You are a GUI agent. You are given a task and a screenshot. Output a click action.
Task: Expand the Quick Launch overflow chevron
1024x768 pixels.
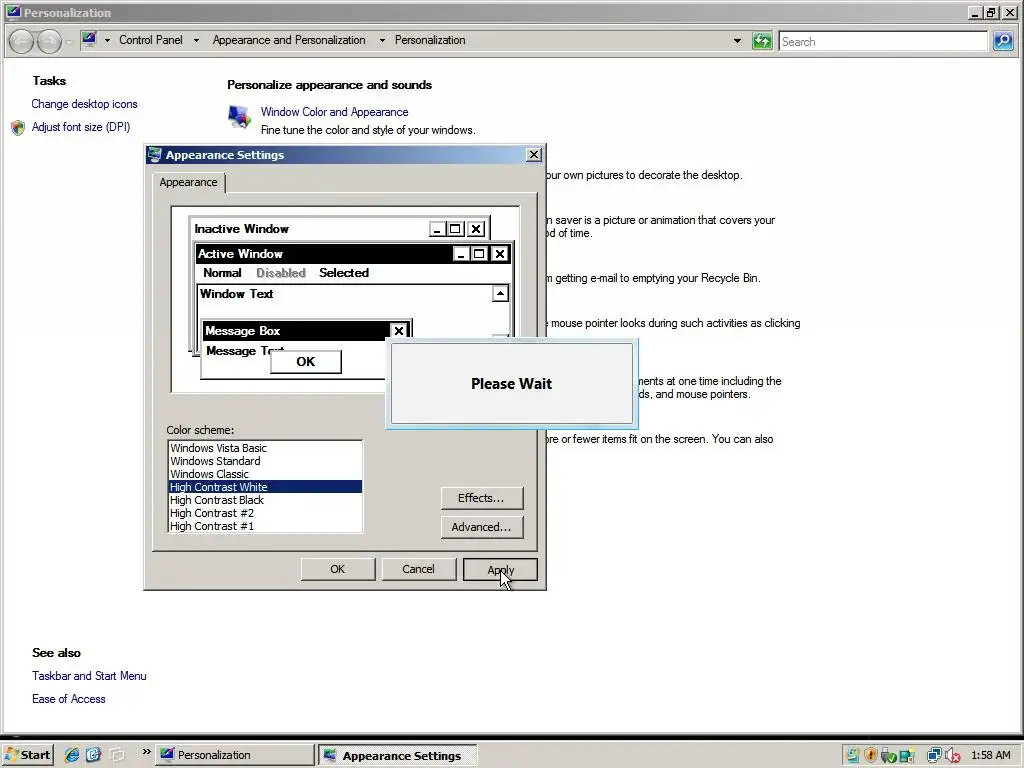click(146, 752)
